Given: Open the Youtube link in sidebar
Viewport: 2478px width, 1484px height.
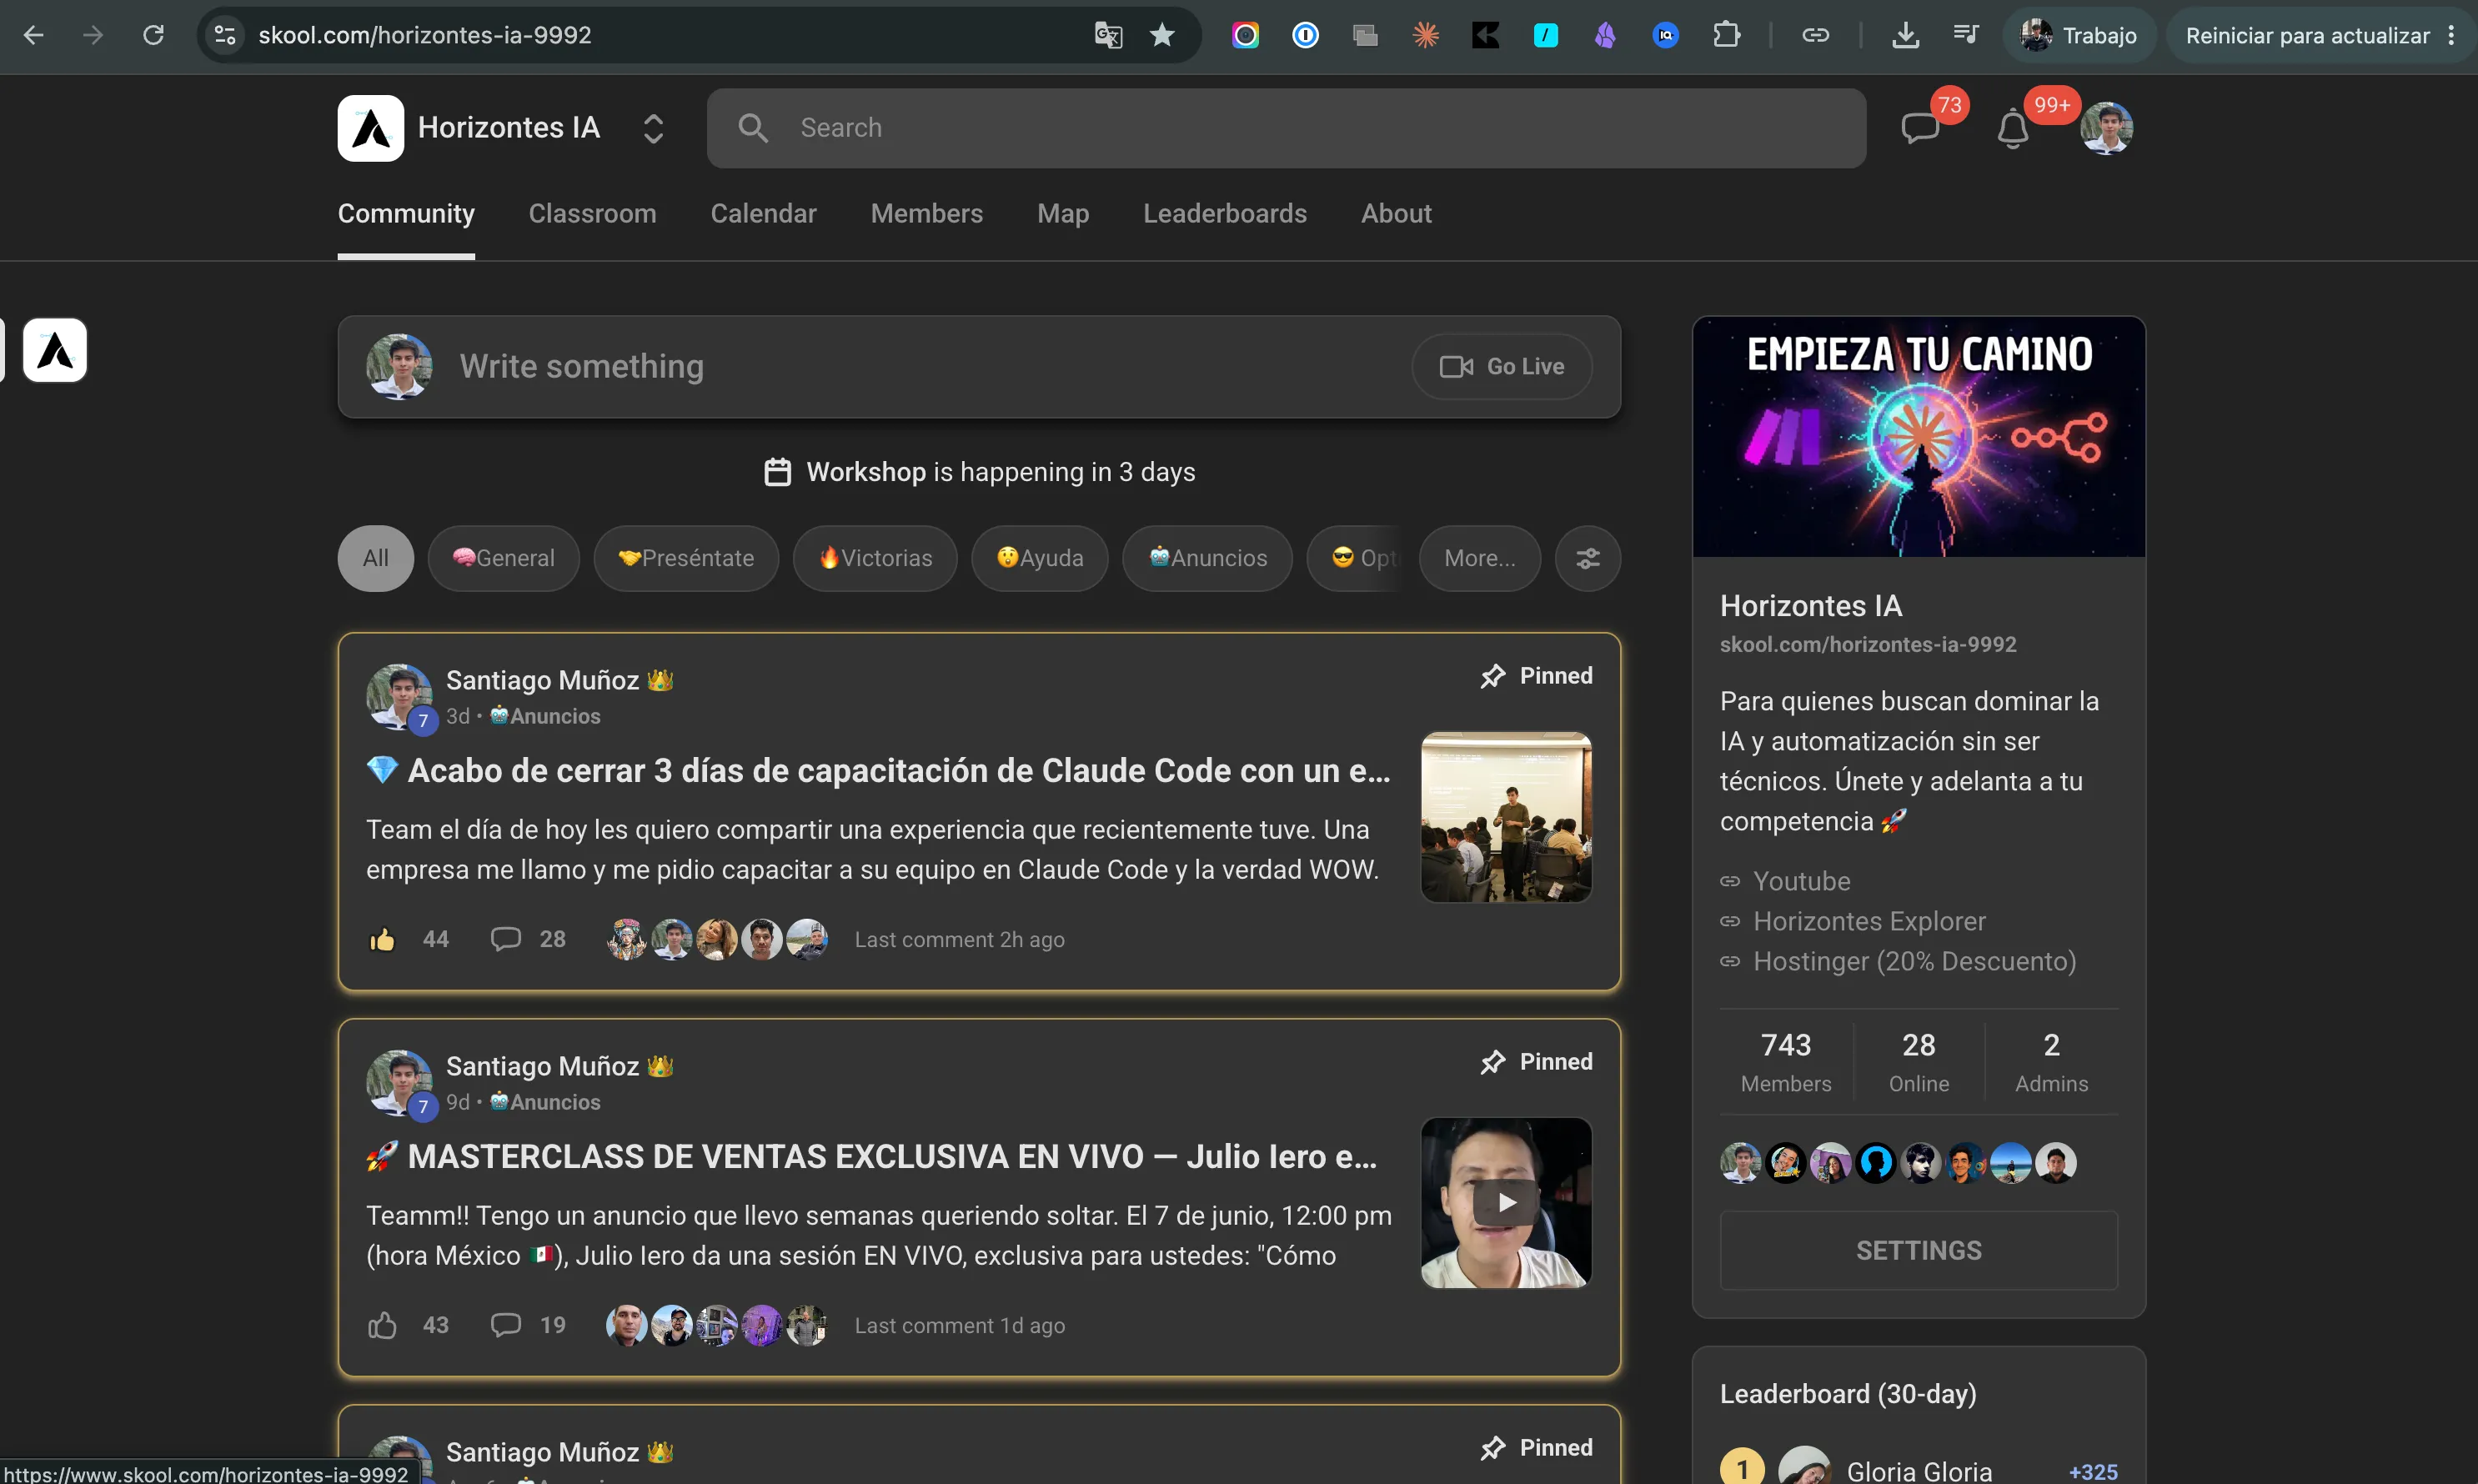Looking at the screenshot, I should (1801, 881).
